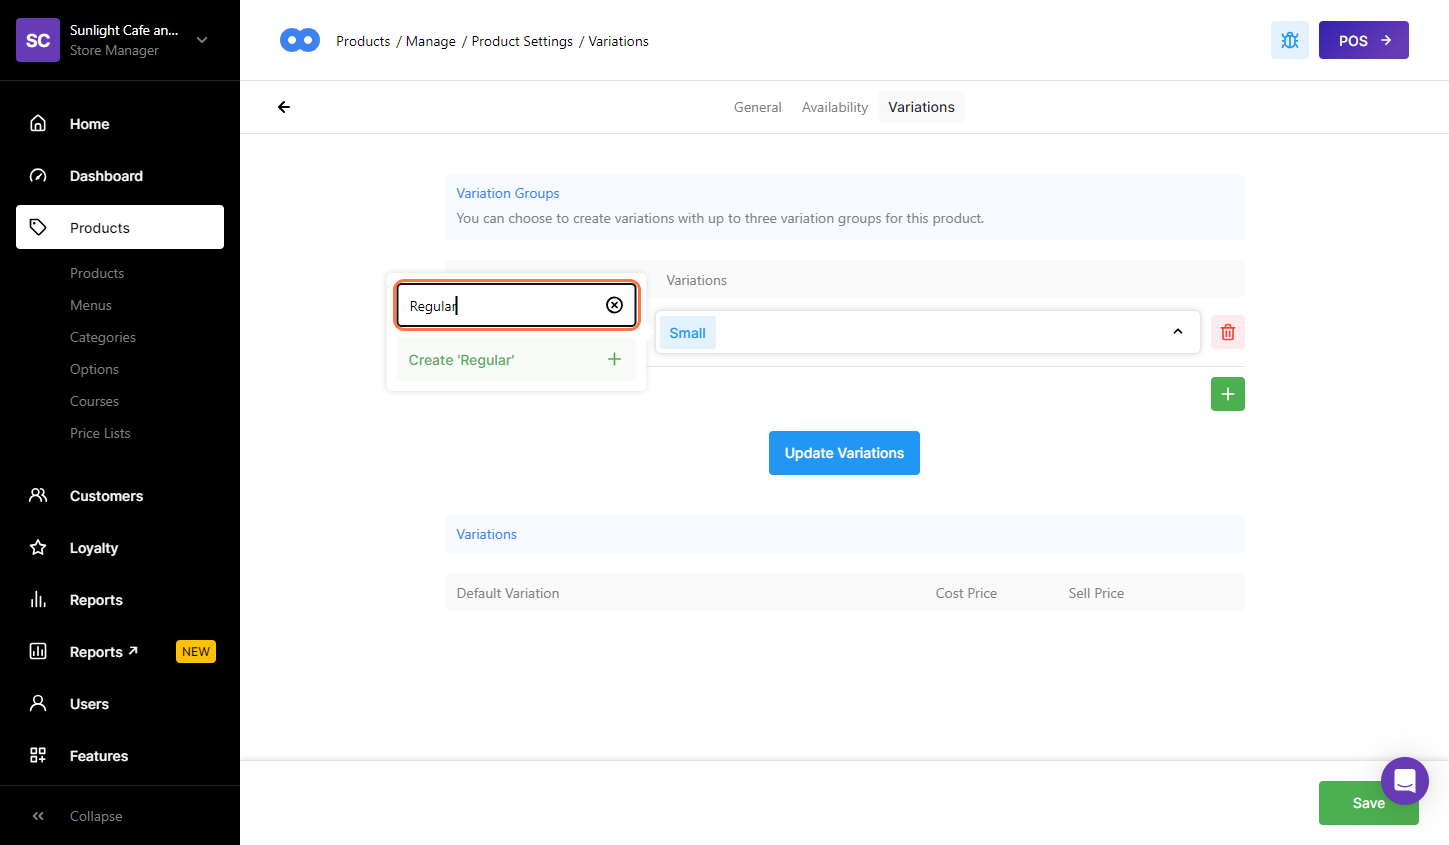Click the red trash delete icon
This screenshot has height=845, width=1449.
tap(1227, 332)
